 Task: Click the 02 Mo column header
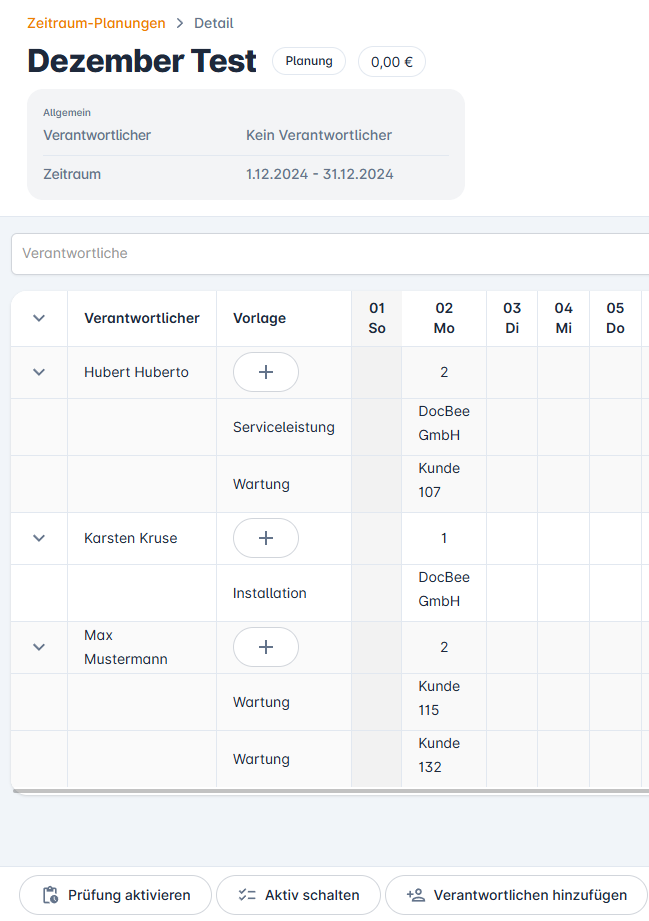tap(443, 317)
